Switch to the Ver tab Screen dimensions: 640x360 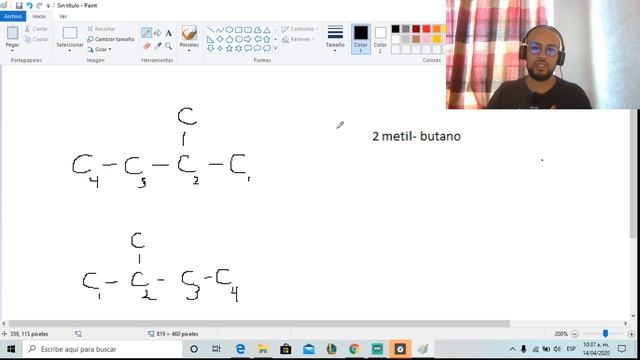tap(63, 16)
